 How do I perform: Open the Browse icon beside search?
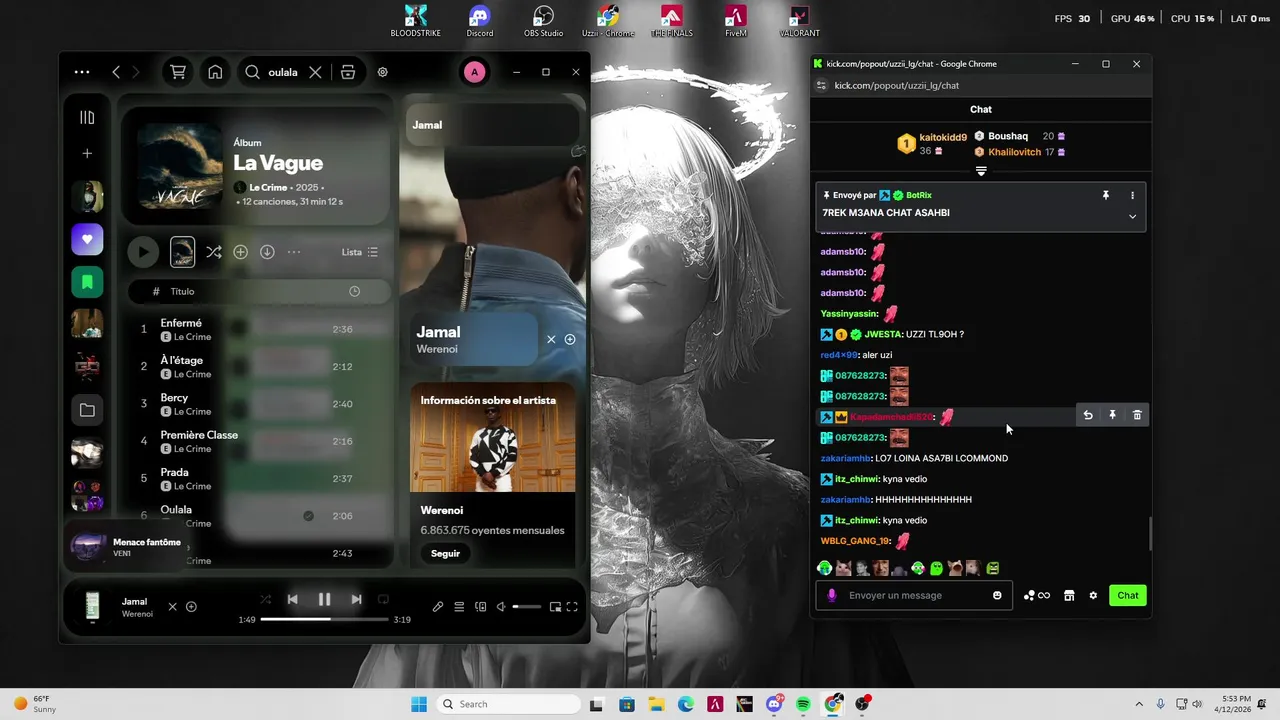(x=348, y=72)
